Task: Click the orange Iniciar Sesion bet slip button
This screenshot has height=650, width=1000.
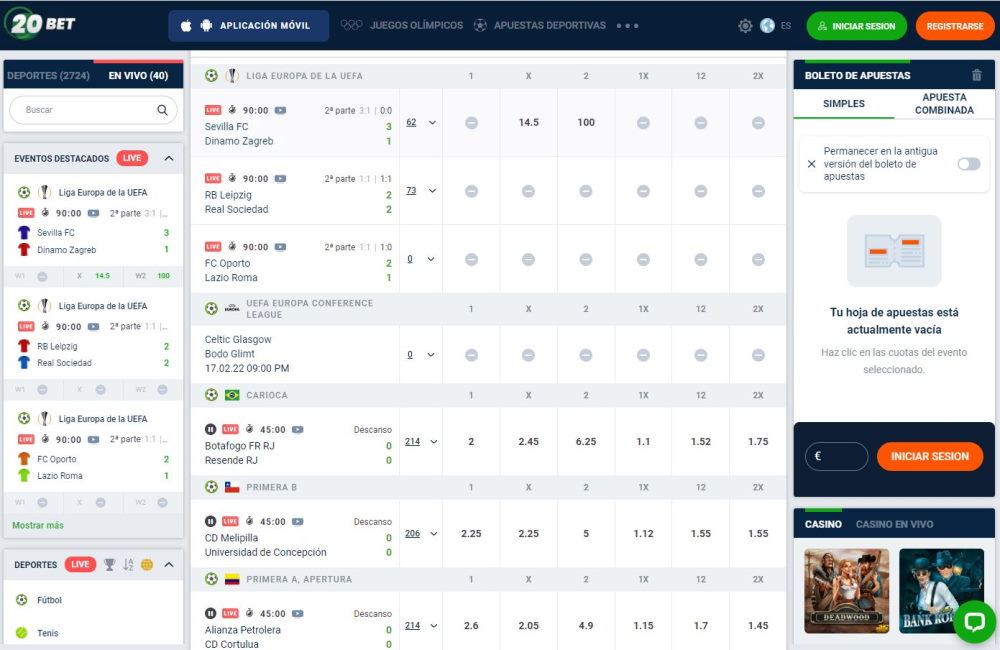Action: (x=930, y=457)
